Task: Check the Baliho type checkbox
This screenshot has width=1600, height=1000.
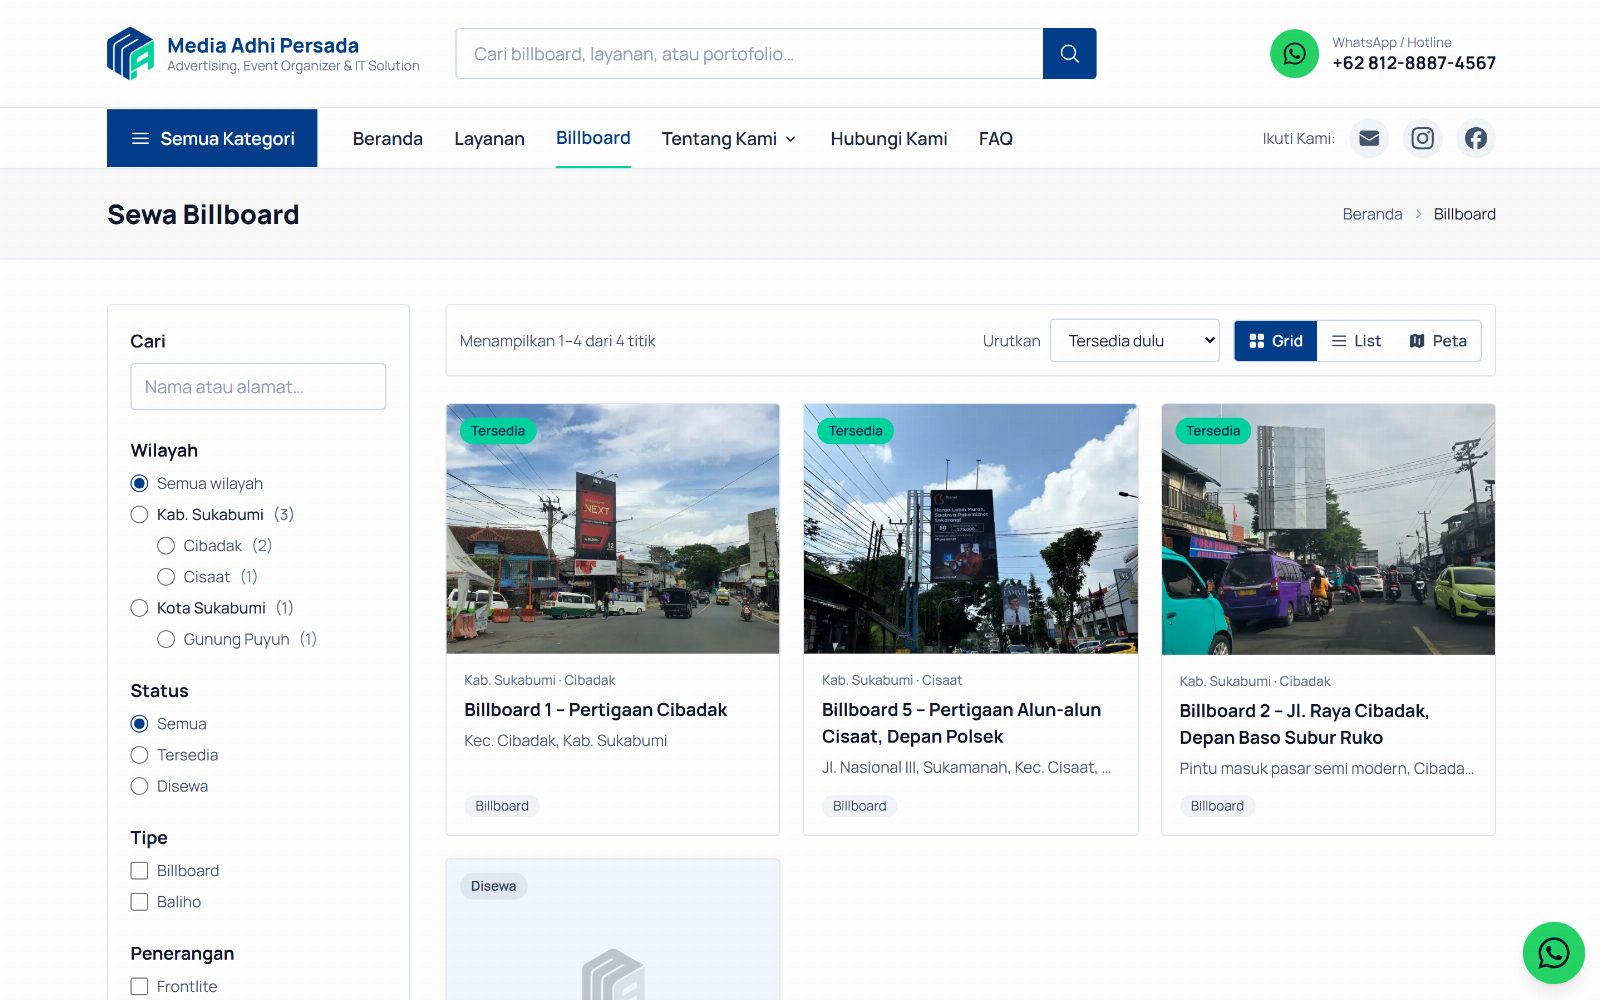Action: [x=139, y=902]
